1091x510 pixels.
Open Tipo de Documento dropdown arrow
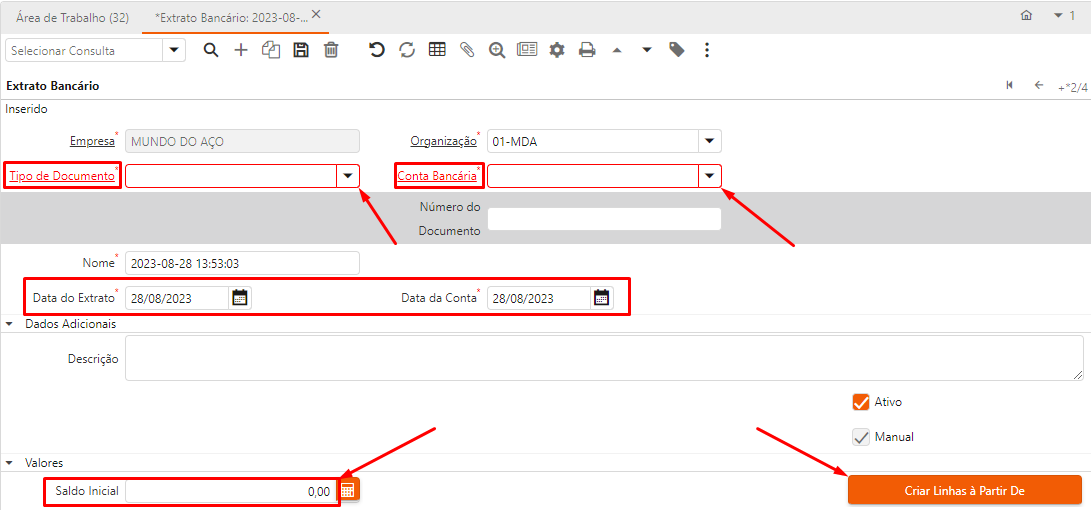coord(348,176)
